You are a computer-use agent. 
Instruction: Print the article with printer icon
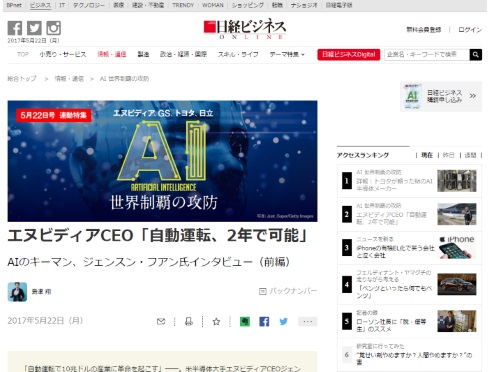point(189,321)
